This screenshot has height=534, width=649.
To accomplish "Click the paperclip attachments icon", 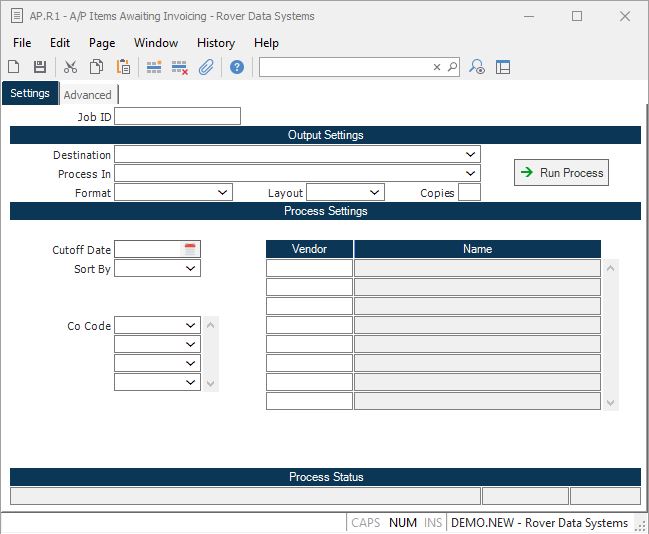I will (206, 67).
